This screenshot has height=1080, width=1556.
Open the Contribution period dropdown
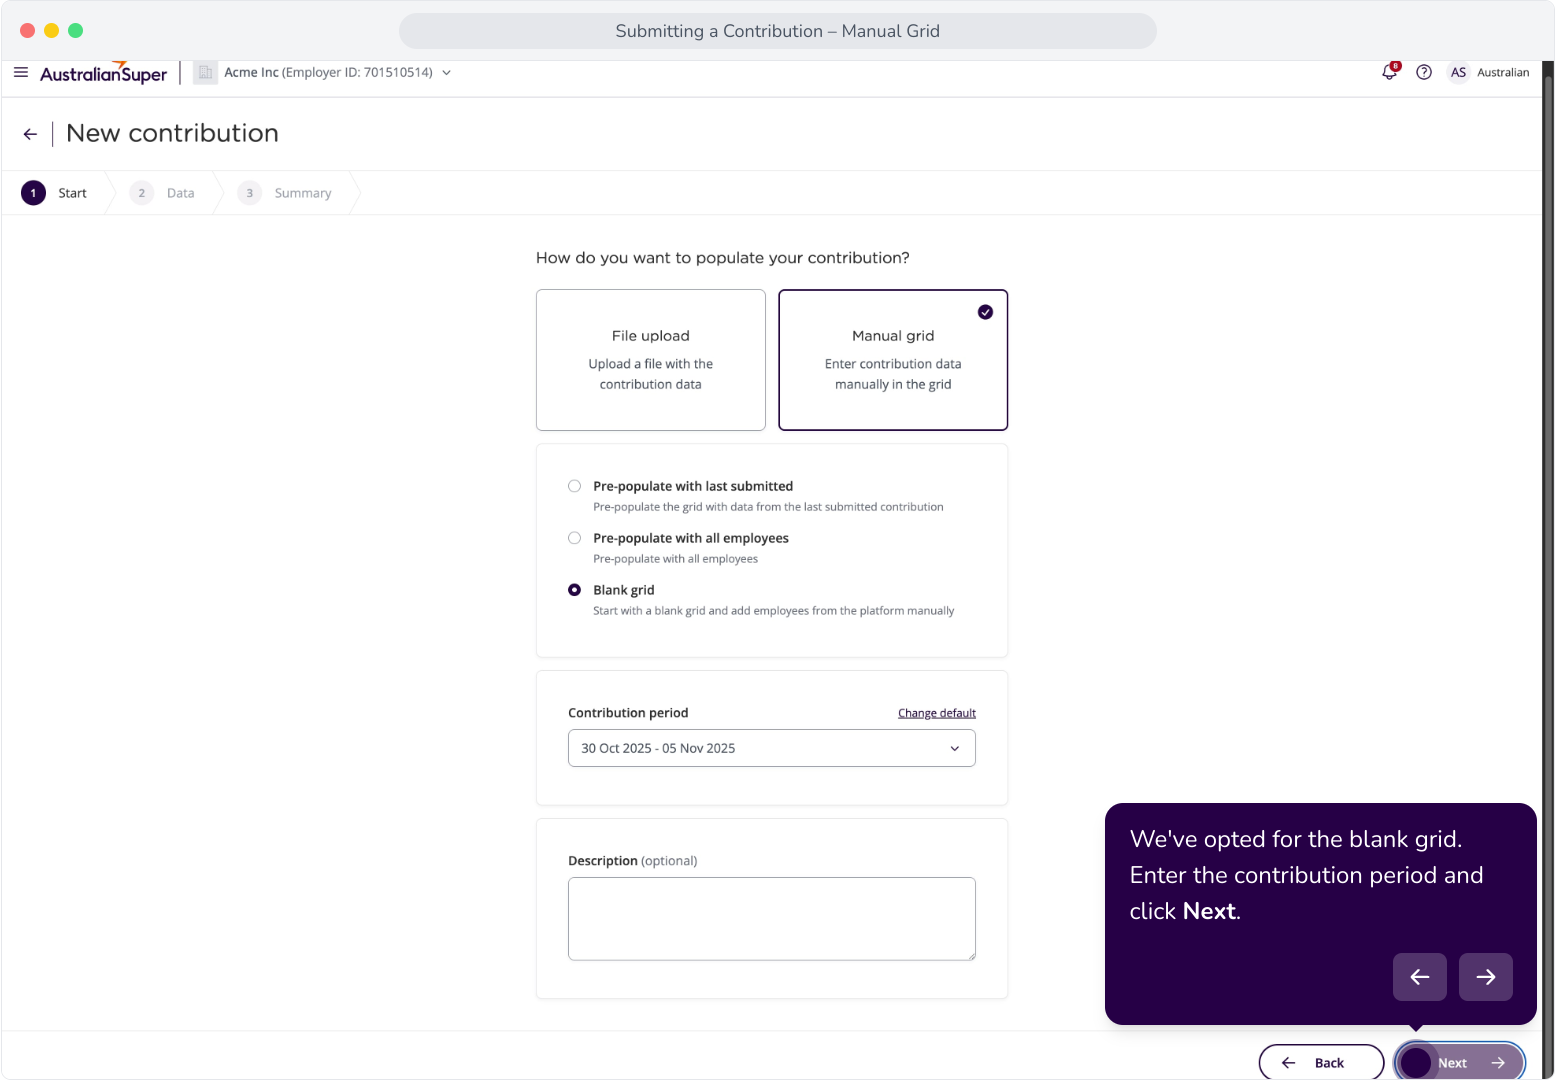(x=772, y=748)
